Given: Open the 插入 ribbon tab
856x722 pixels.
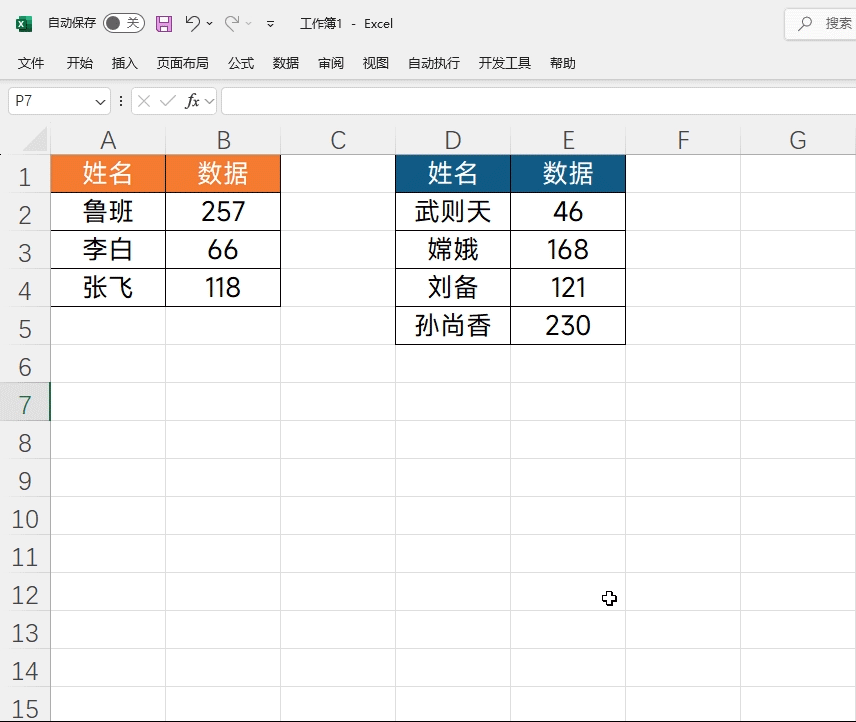Looking at the screenshot, I should point(124,63).
